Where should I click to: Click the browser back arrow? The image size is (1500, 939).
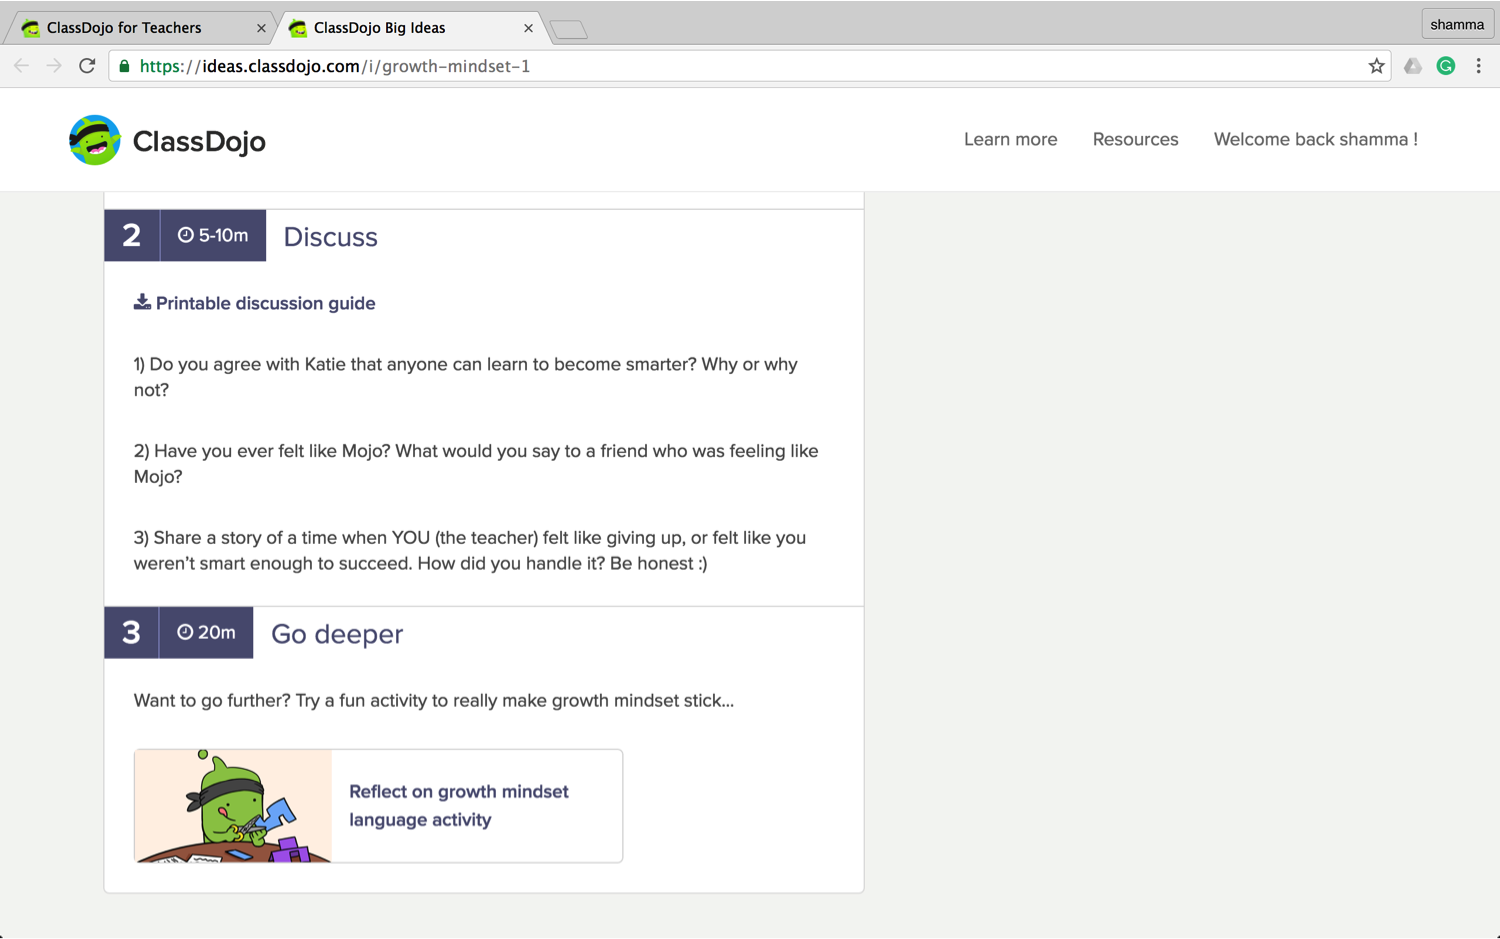tap(21, 66)
